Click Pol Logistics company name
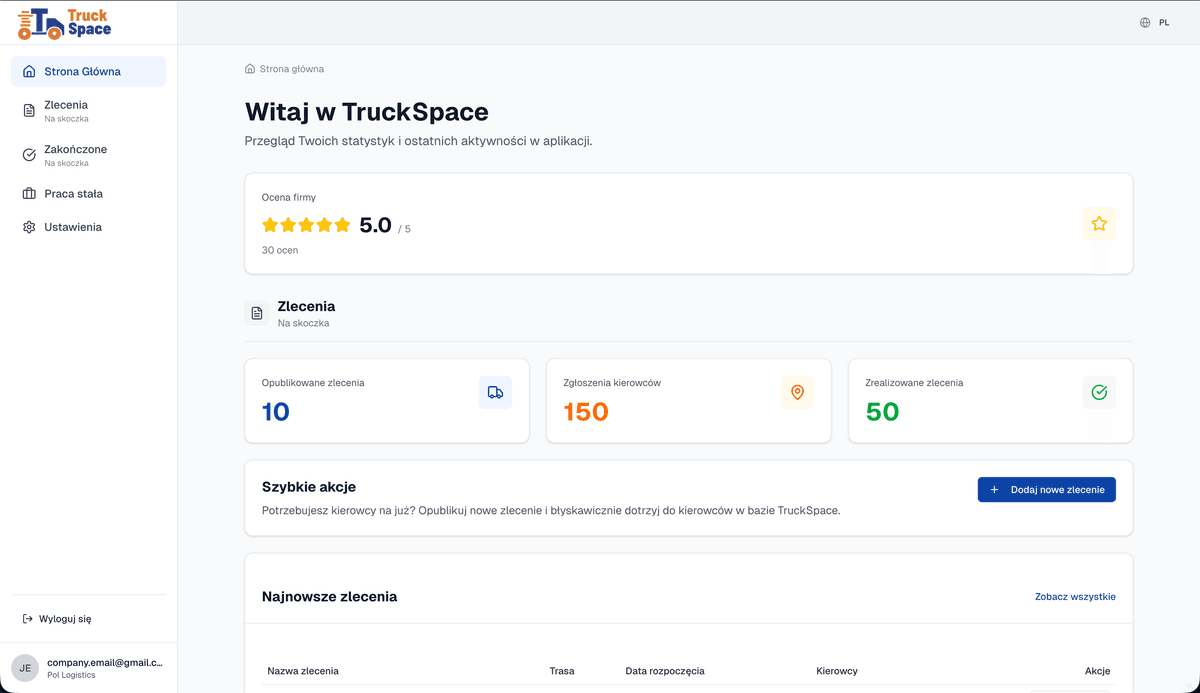 (x=71, y=675)
